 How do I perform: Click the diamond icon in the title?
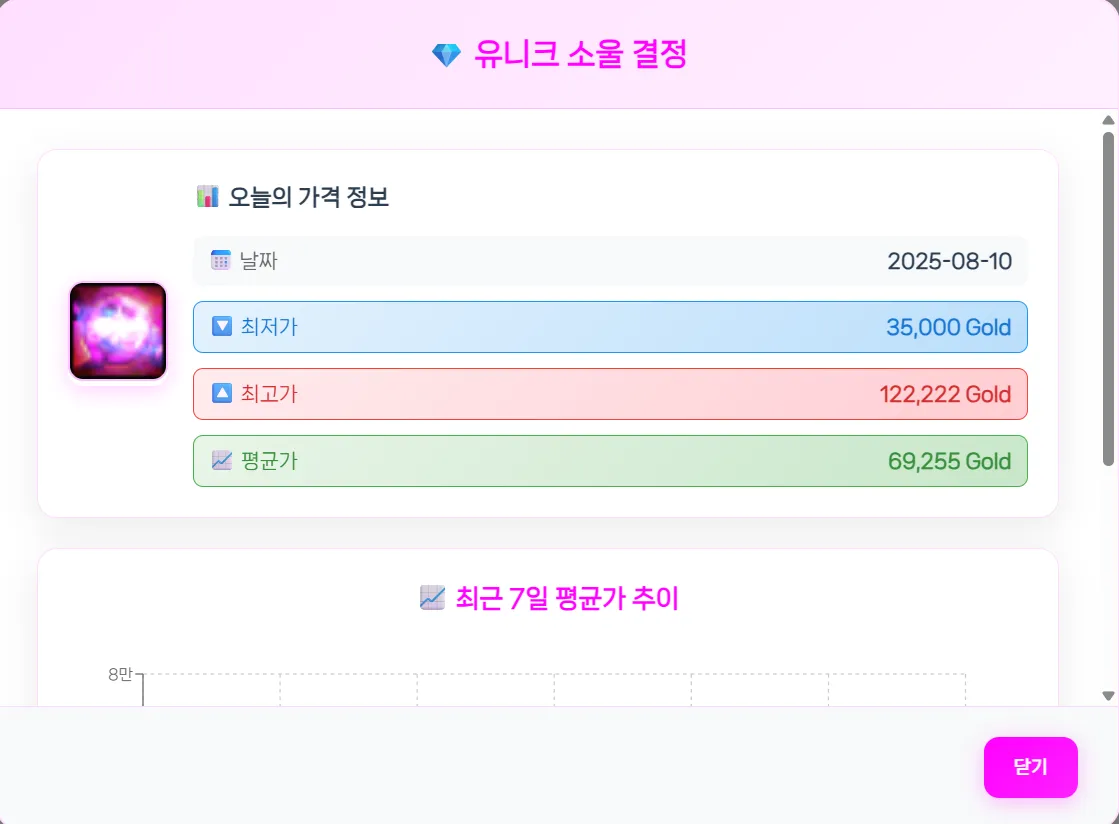pyautogui.click(x=446, y=55)
